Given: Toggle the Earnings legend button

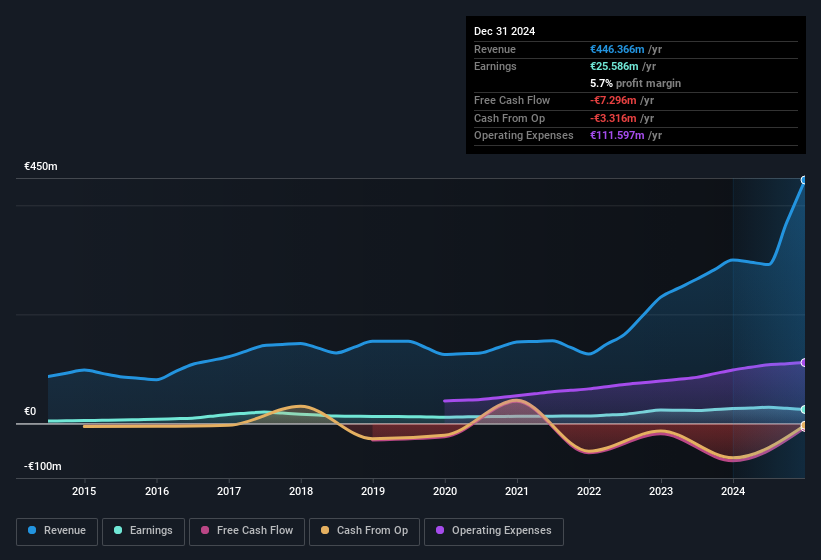Looking at the screenshot, I should click(x=143, y=531).
